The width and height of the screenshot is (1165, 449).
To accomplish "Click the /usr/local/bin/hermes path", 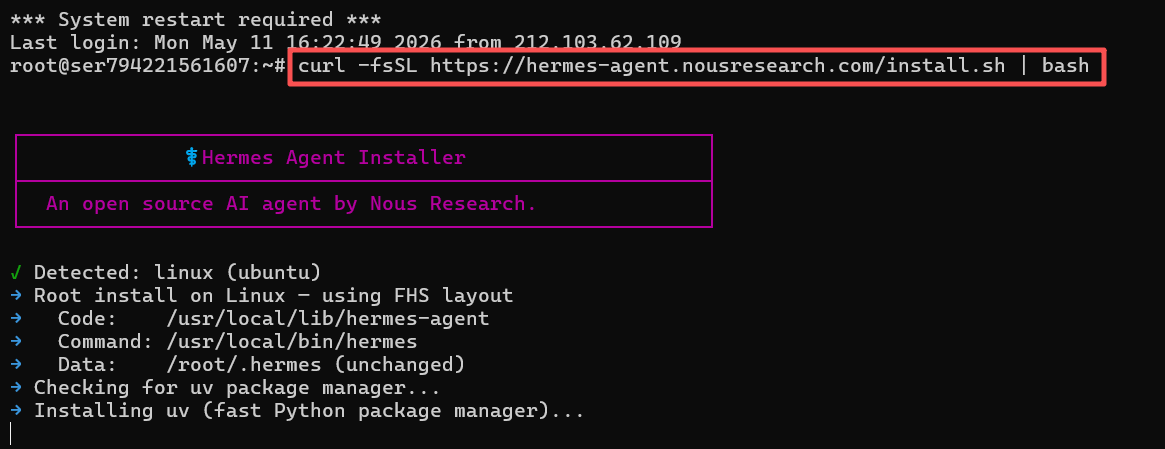I will pos(292,341).
